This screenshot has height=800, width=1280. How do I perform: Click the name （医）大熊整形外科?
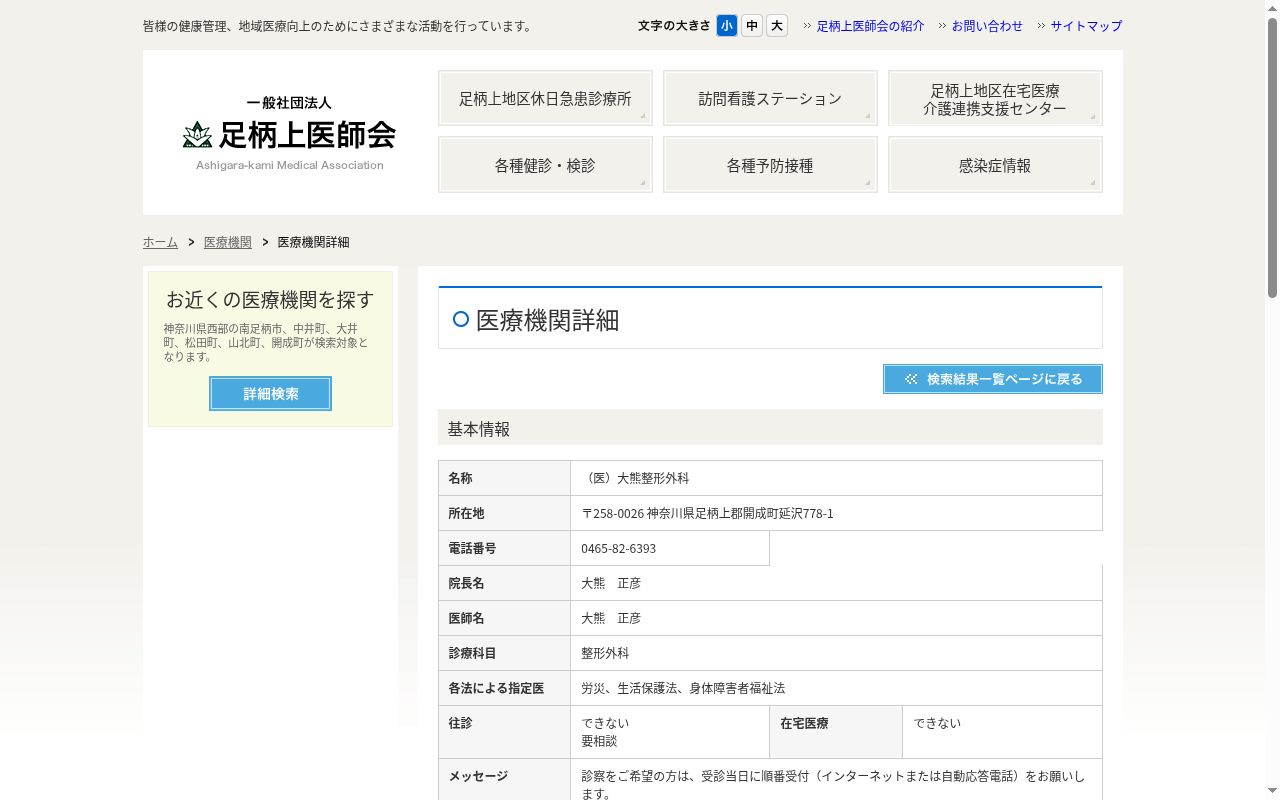635,478
